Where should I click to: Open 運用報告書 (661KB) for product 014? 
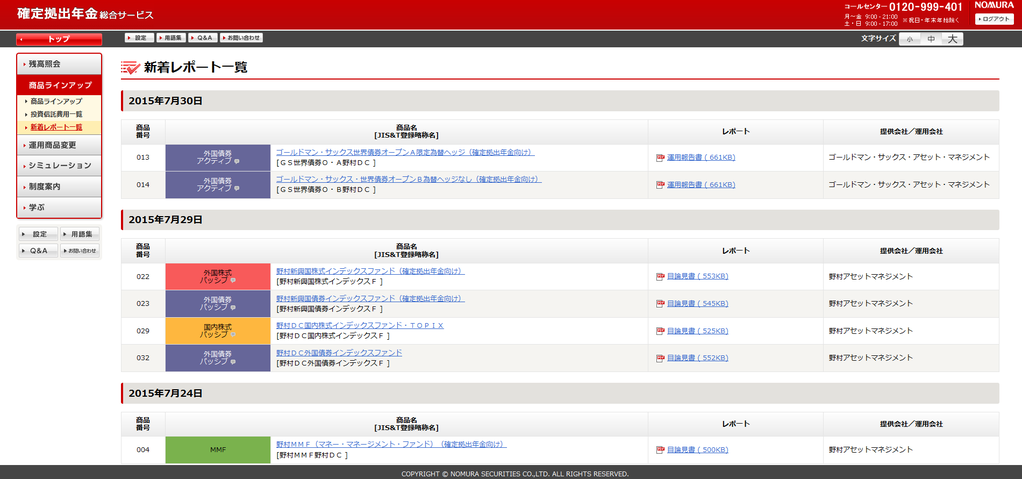click(701, 185)
